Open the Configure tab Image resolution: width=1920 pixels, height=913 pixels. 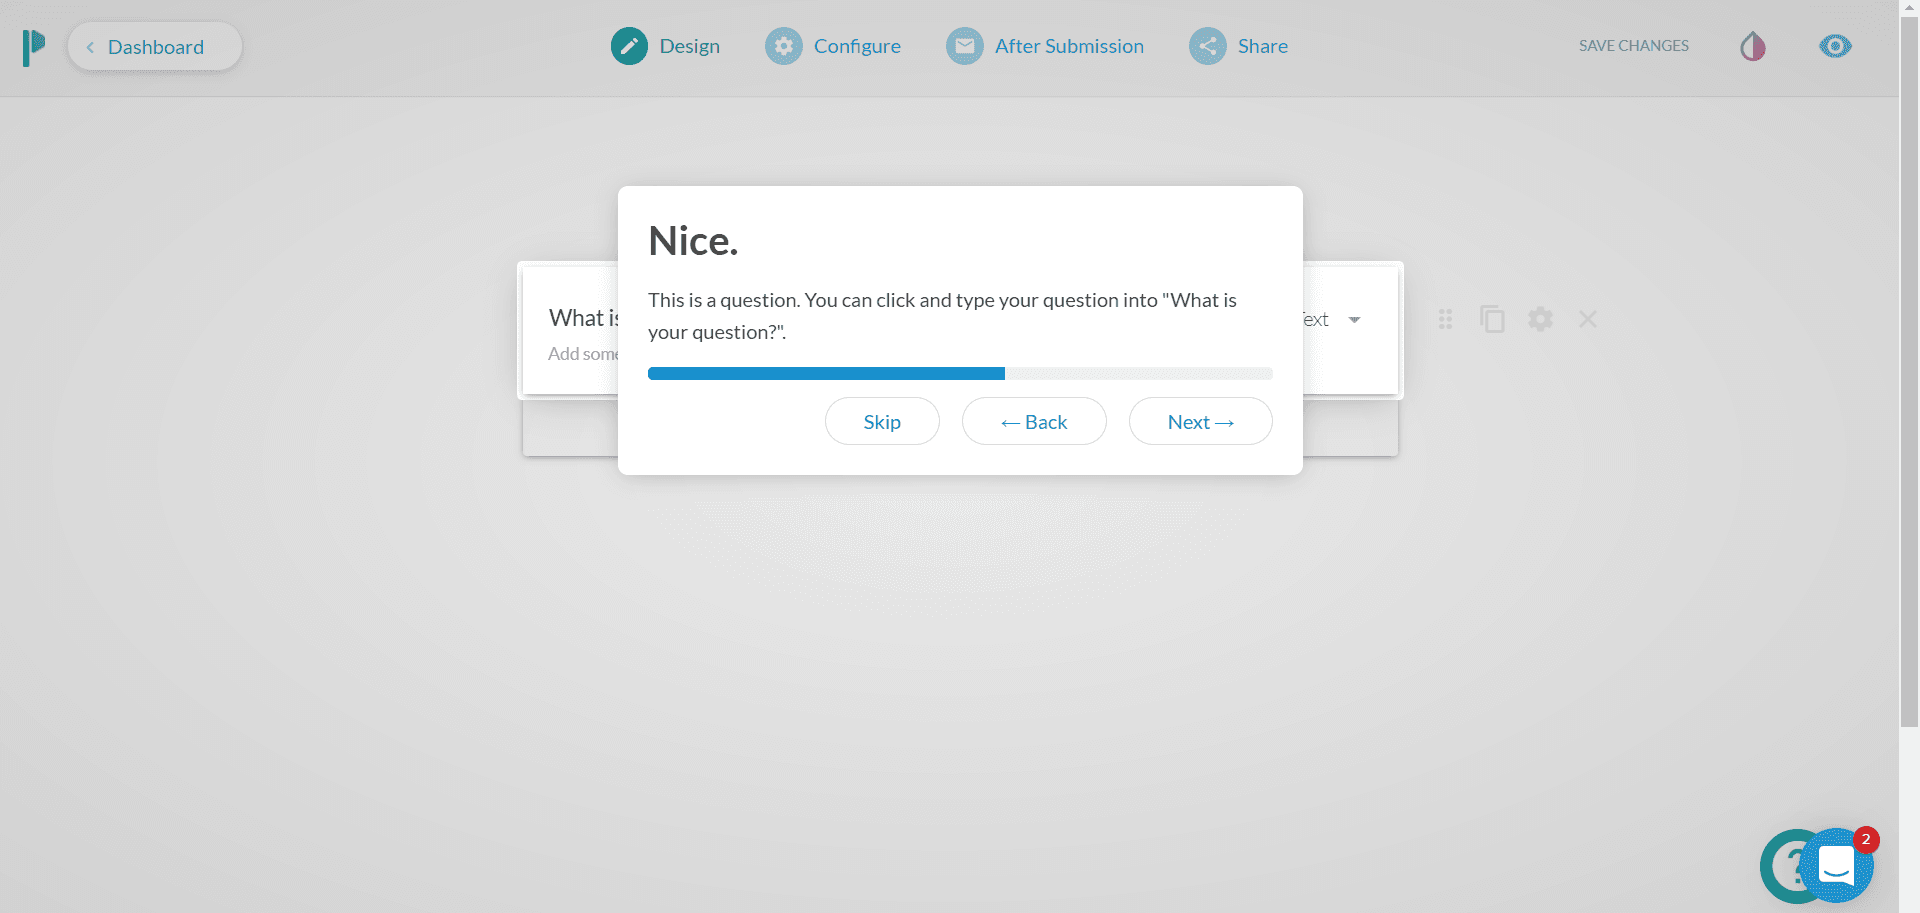tap(833, 46)
